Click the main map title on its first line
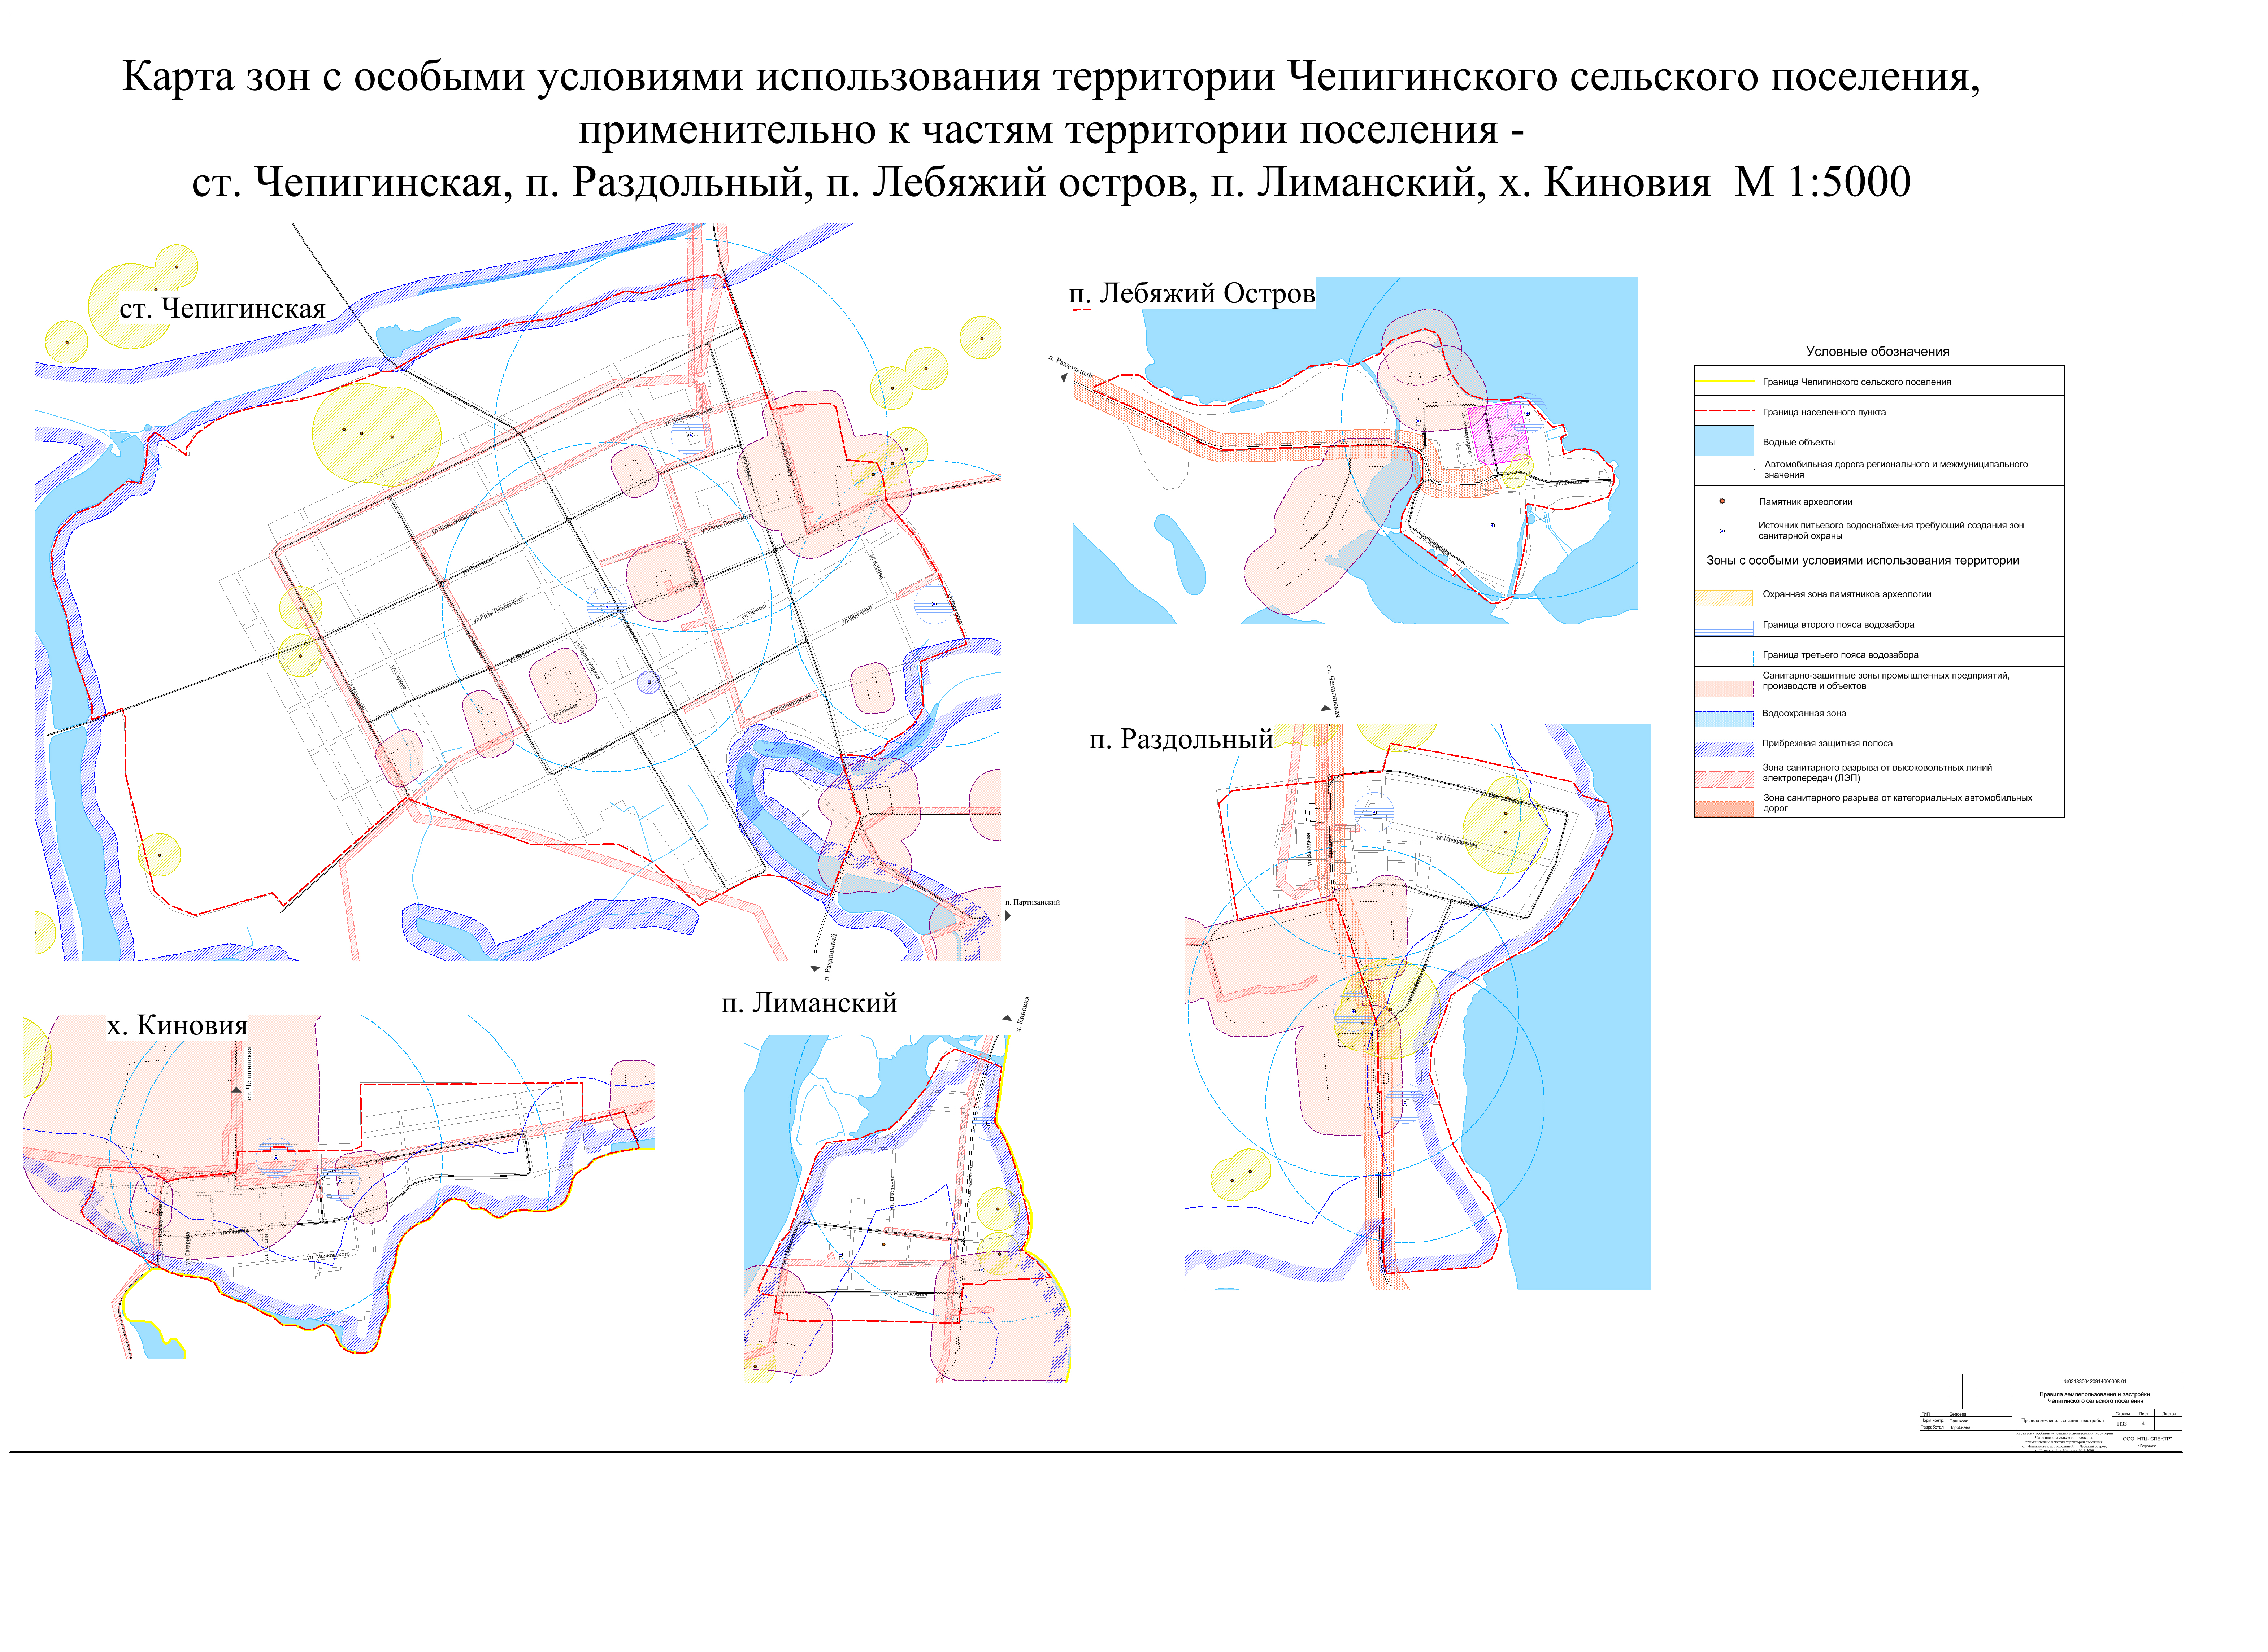This screenshot has height=1652, width=2268. pos(1051,77)
